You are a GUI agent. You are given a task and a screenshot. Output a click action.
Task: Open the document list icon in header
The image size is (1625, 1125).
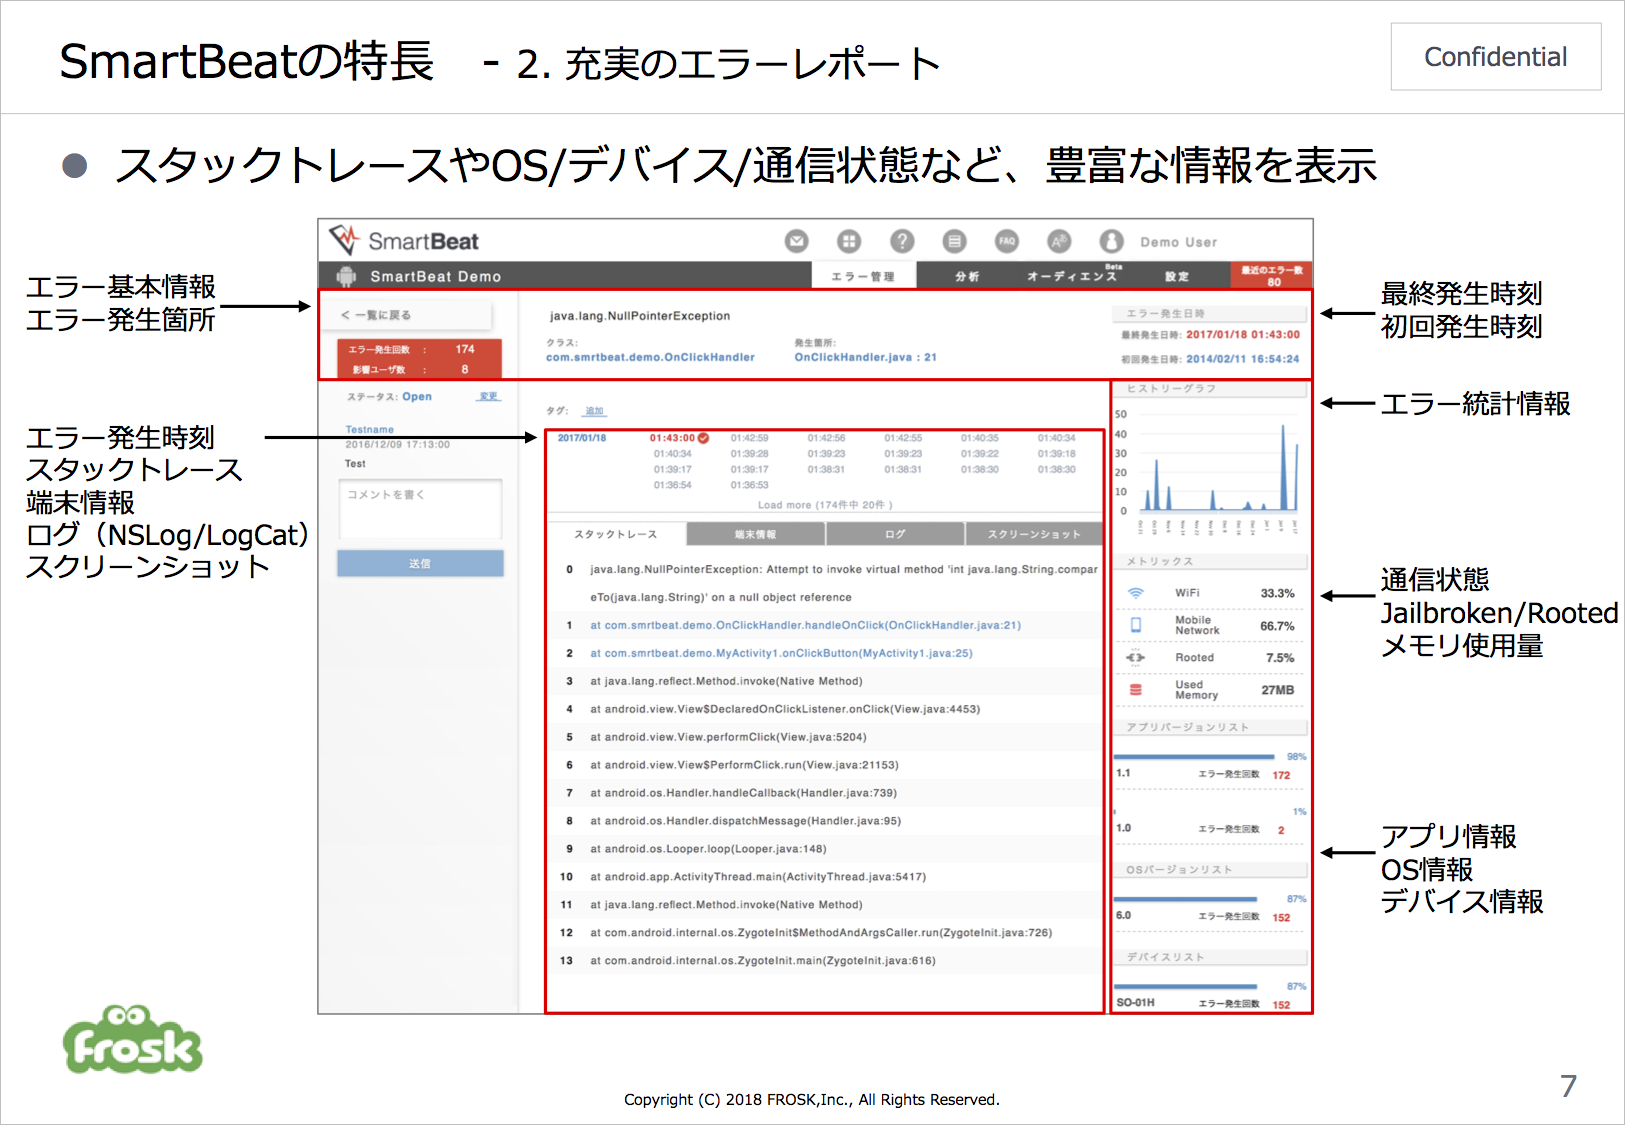pyautogui.click(x=955, y=241)
